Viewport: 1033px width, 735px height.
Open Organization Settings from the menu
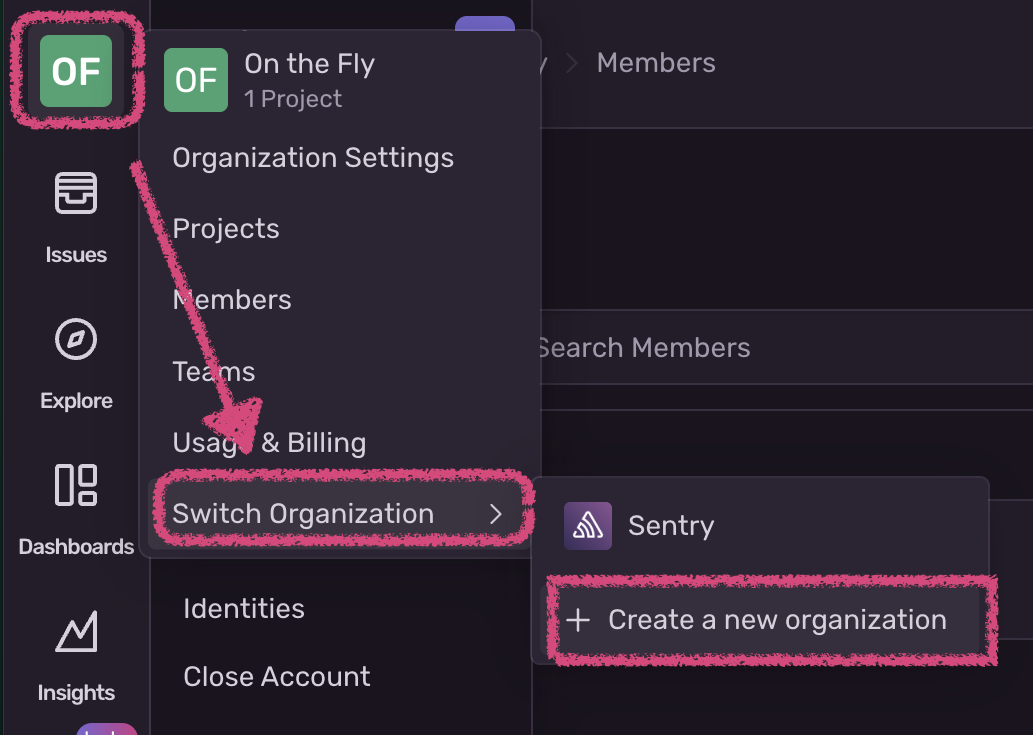(313, 158)
